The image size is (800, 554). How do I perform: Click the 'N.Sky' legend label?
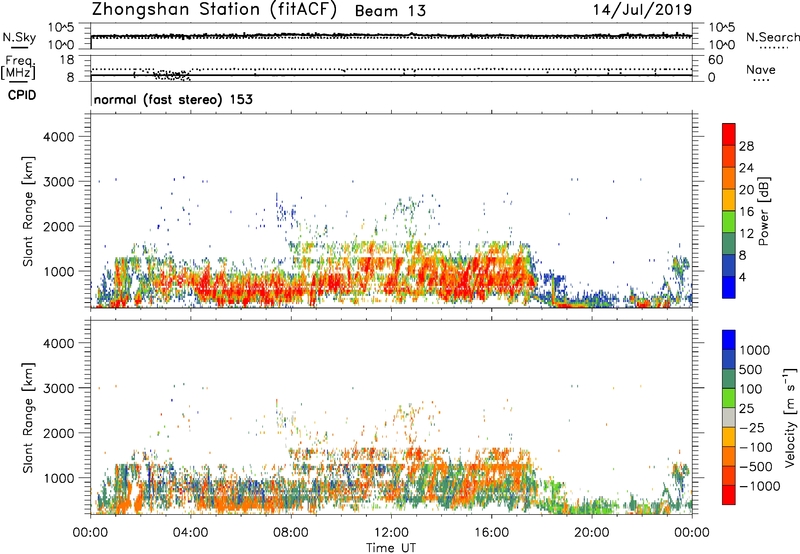pos(19,37)
